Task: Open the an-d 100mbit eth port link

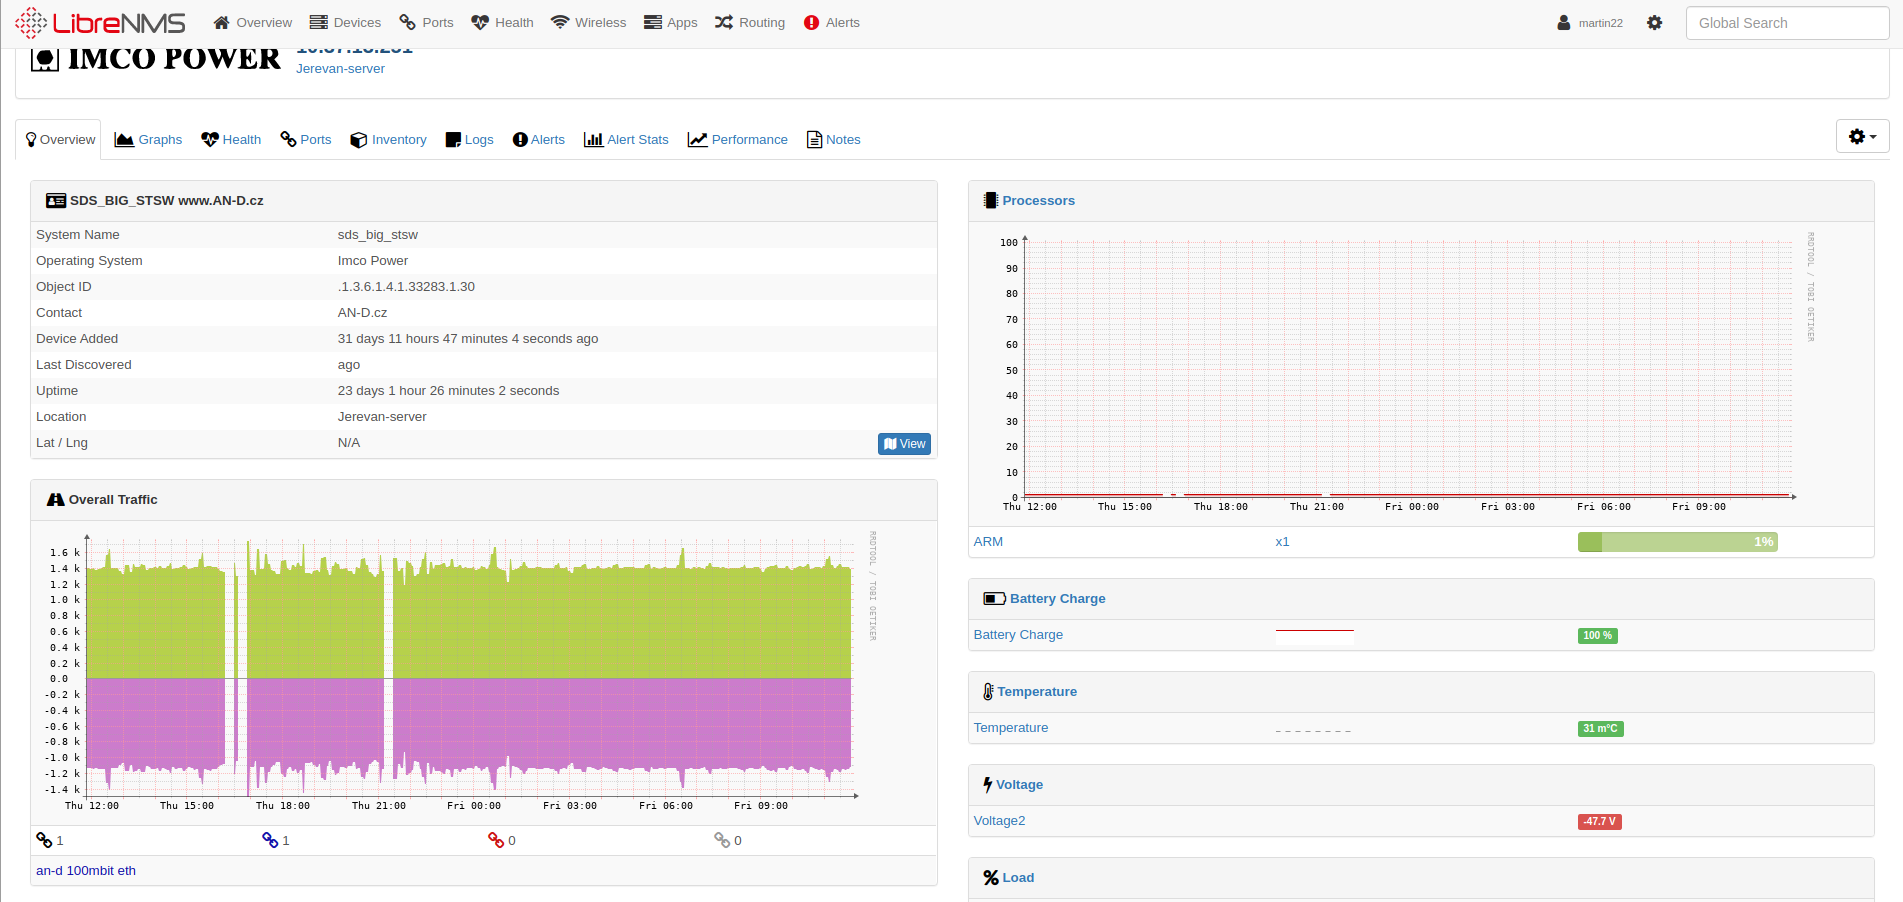Action: click(86, 871)
